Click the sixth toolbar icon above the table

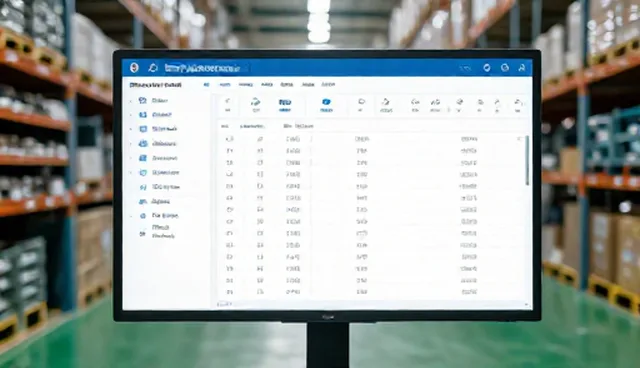click(386, 105)
